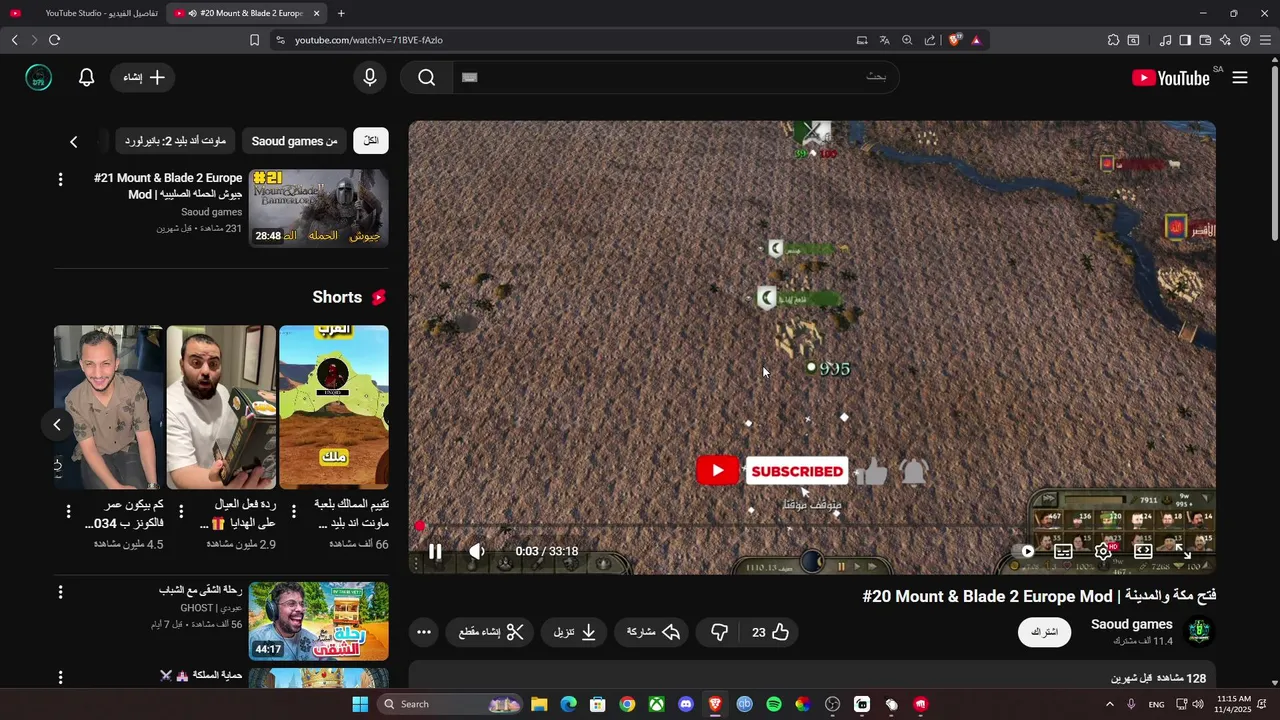Open Windows Start menu
This screenshot has width=1280, height=720.
click(x=360, y=704)
